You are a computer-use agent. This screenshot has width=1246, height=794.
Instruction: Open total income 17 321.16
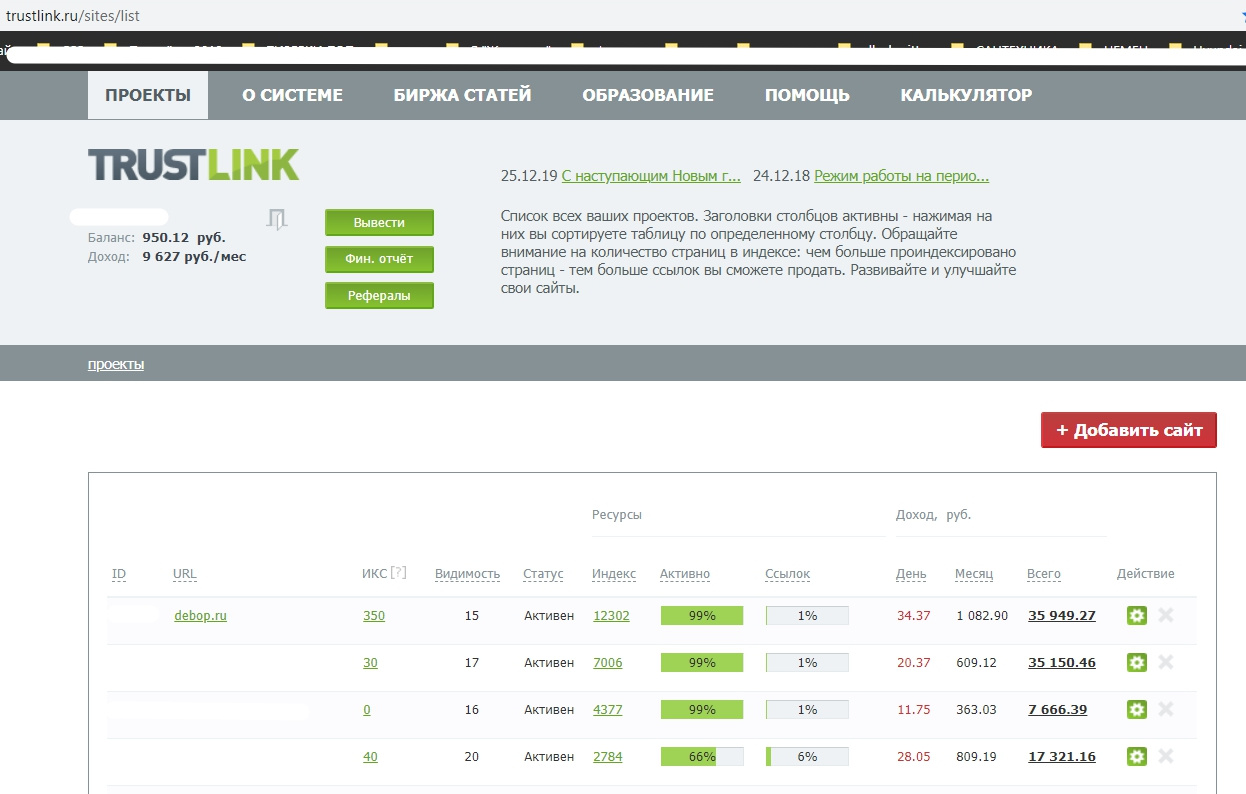click(x=1062, y=757)
